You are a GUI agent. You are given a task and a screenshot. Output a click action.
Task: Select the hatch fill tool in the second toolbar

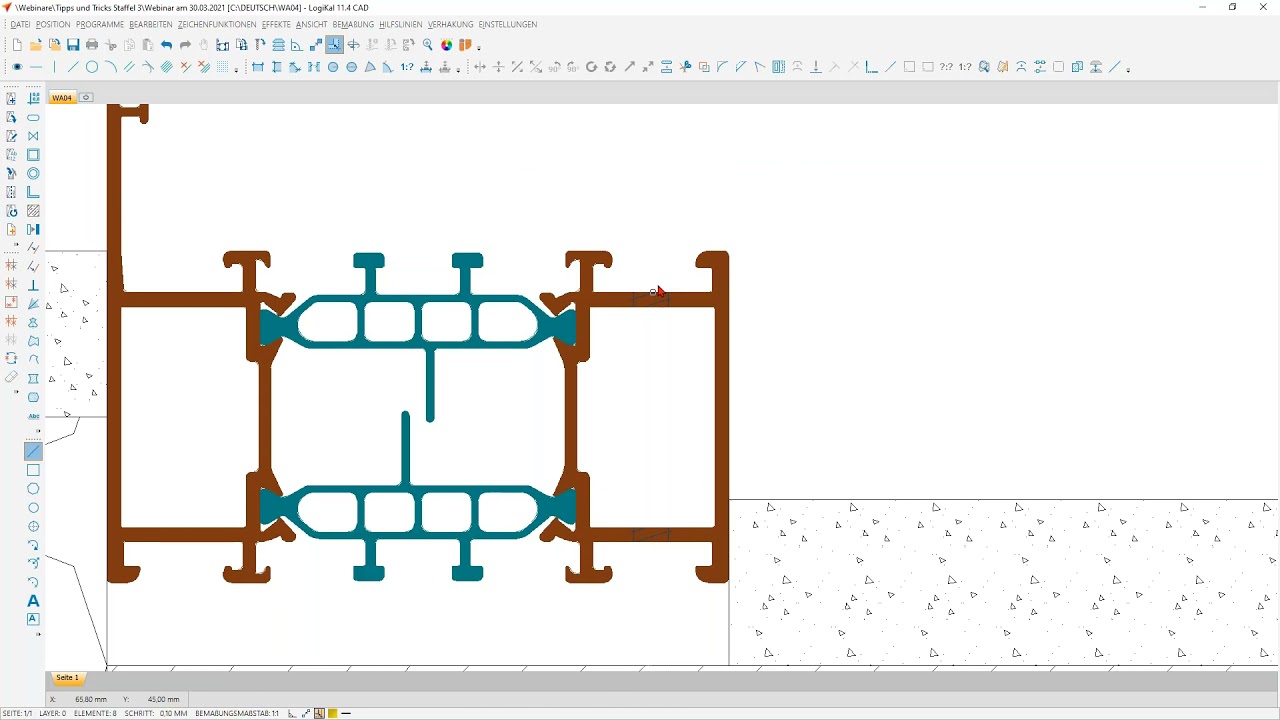point(167,67)
